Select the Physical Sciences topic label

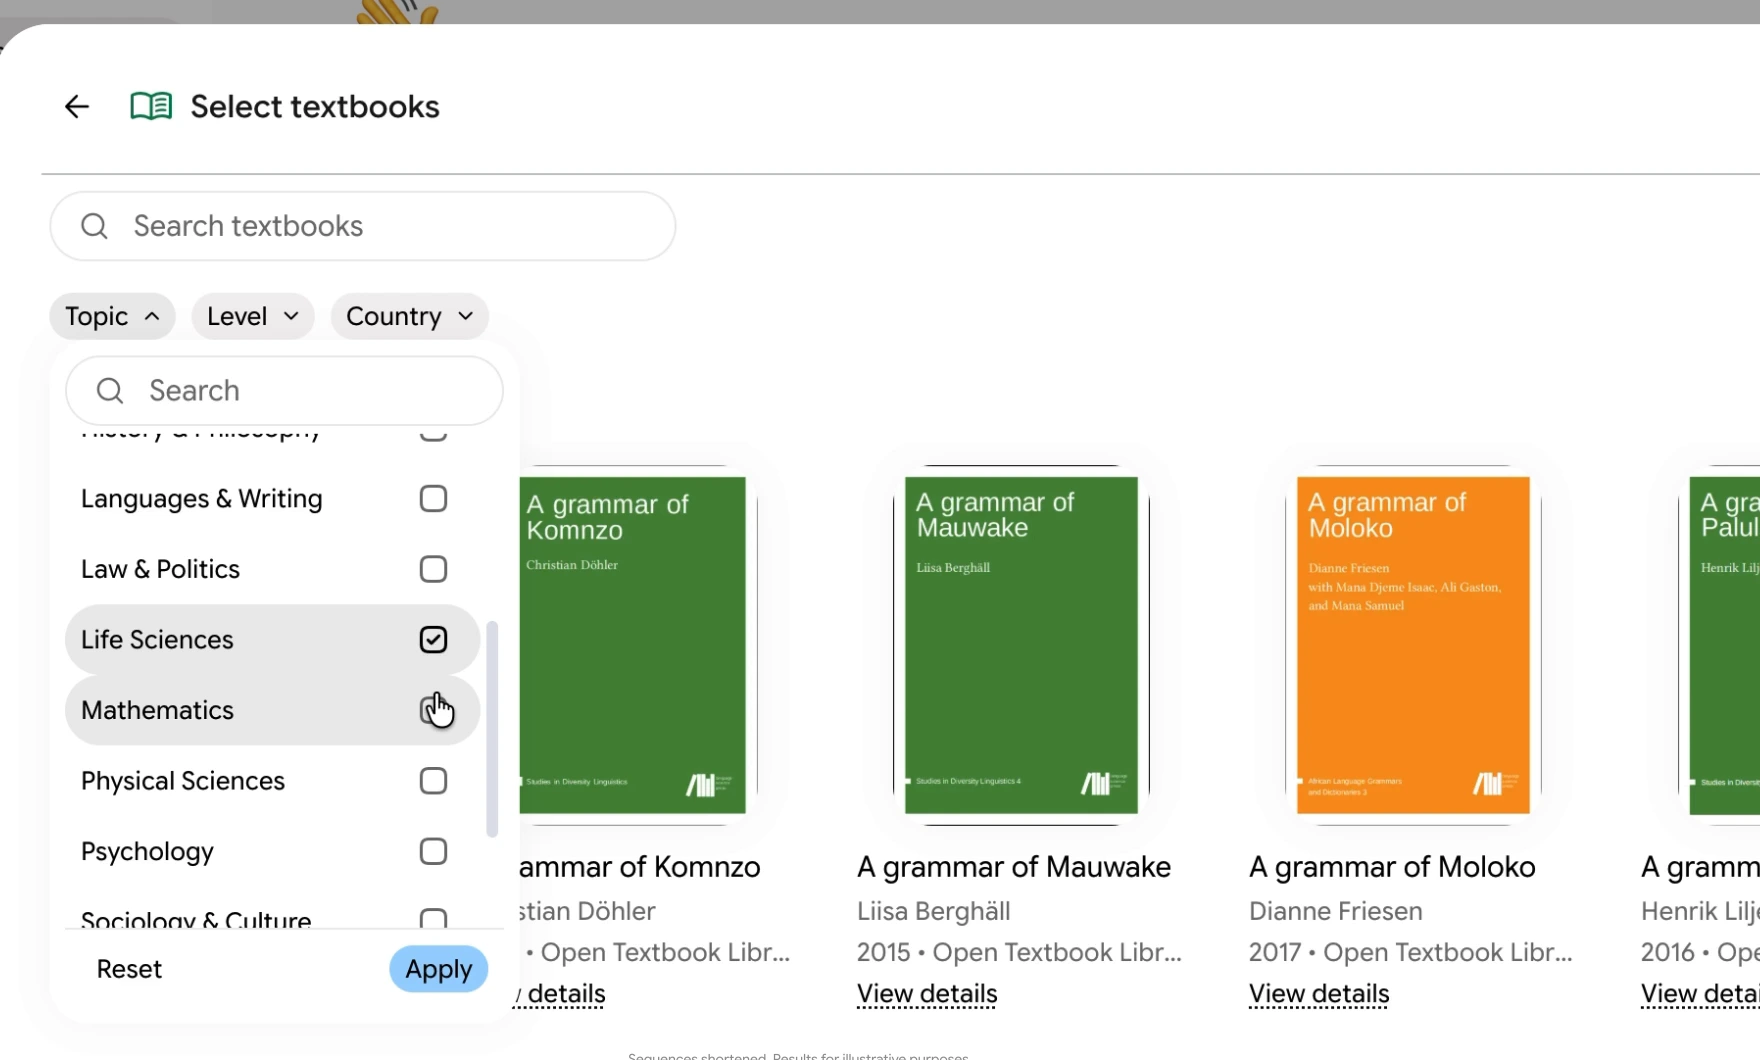[183, 781]
